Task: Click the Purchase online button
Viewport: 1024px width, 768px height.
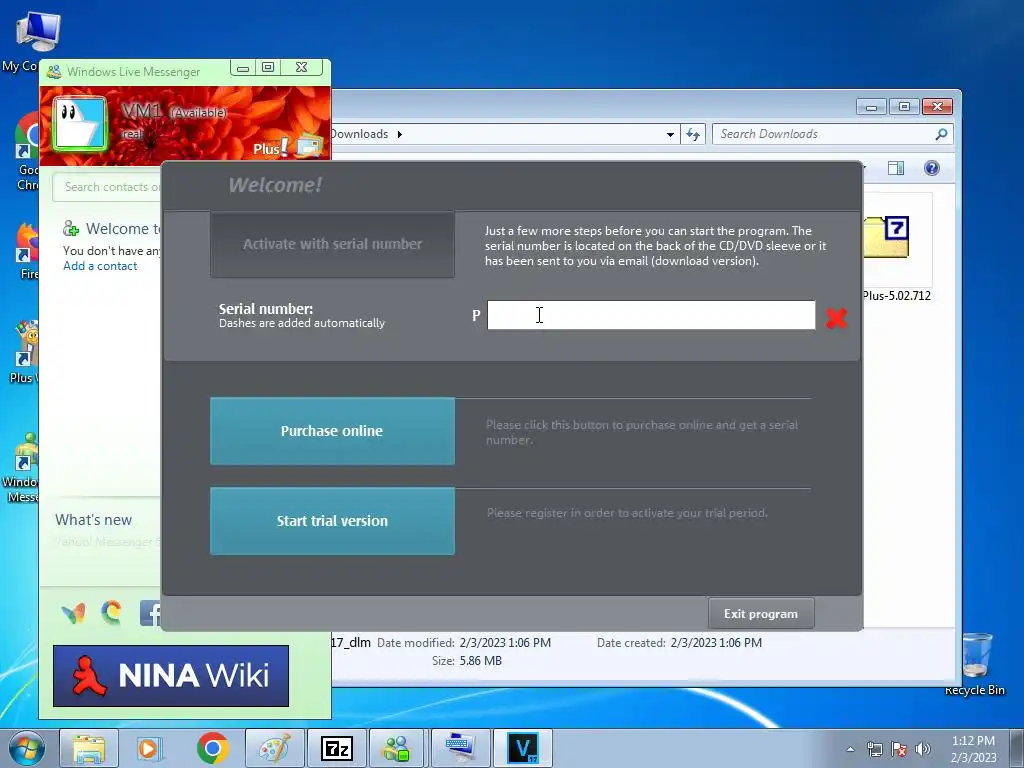Action: tap(332, 431)
